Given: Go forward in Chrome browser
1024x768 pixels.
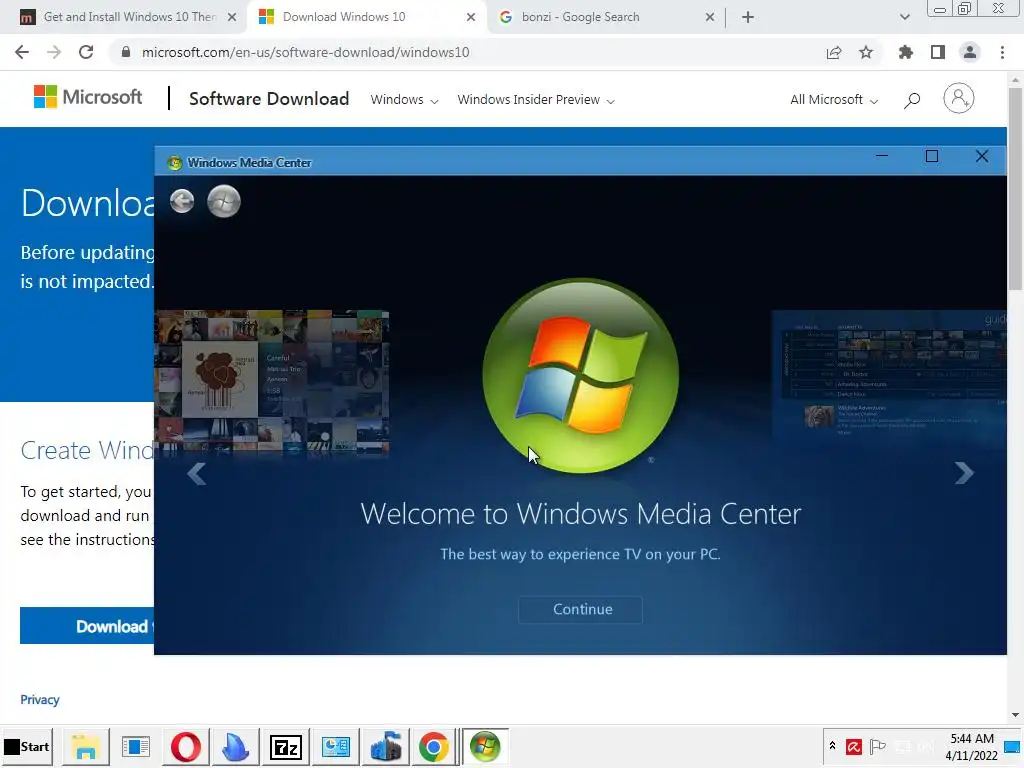Looking at the screenshot, I should pyautogui.click(x=54, y=52).
